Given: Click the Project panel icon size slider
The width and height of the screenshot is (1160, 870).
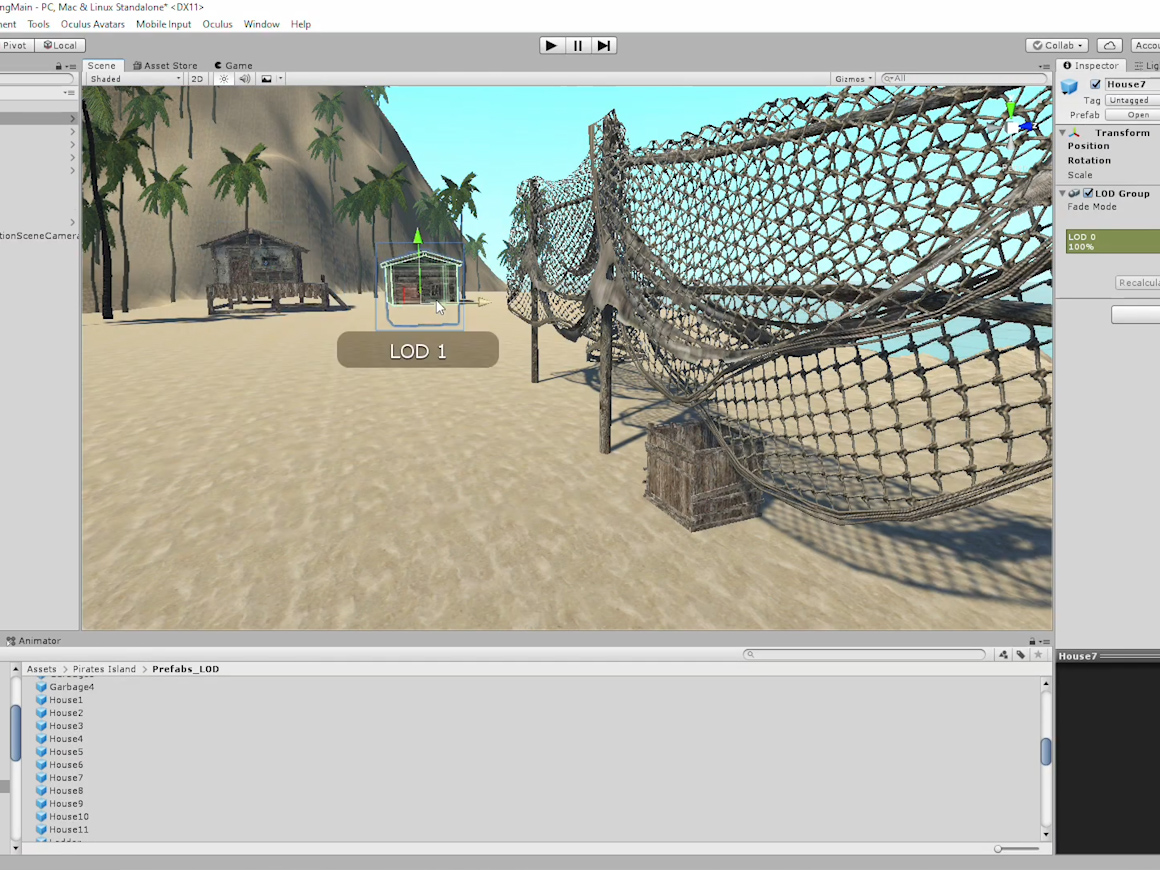Looking at the screenshot, I should coord(998,849).
